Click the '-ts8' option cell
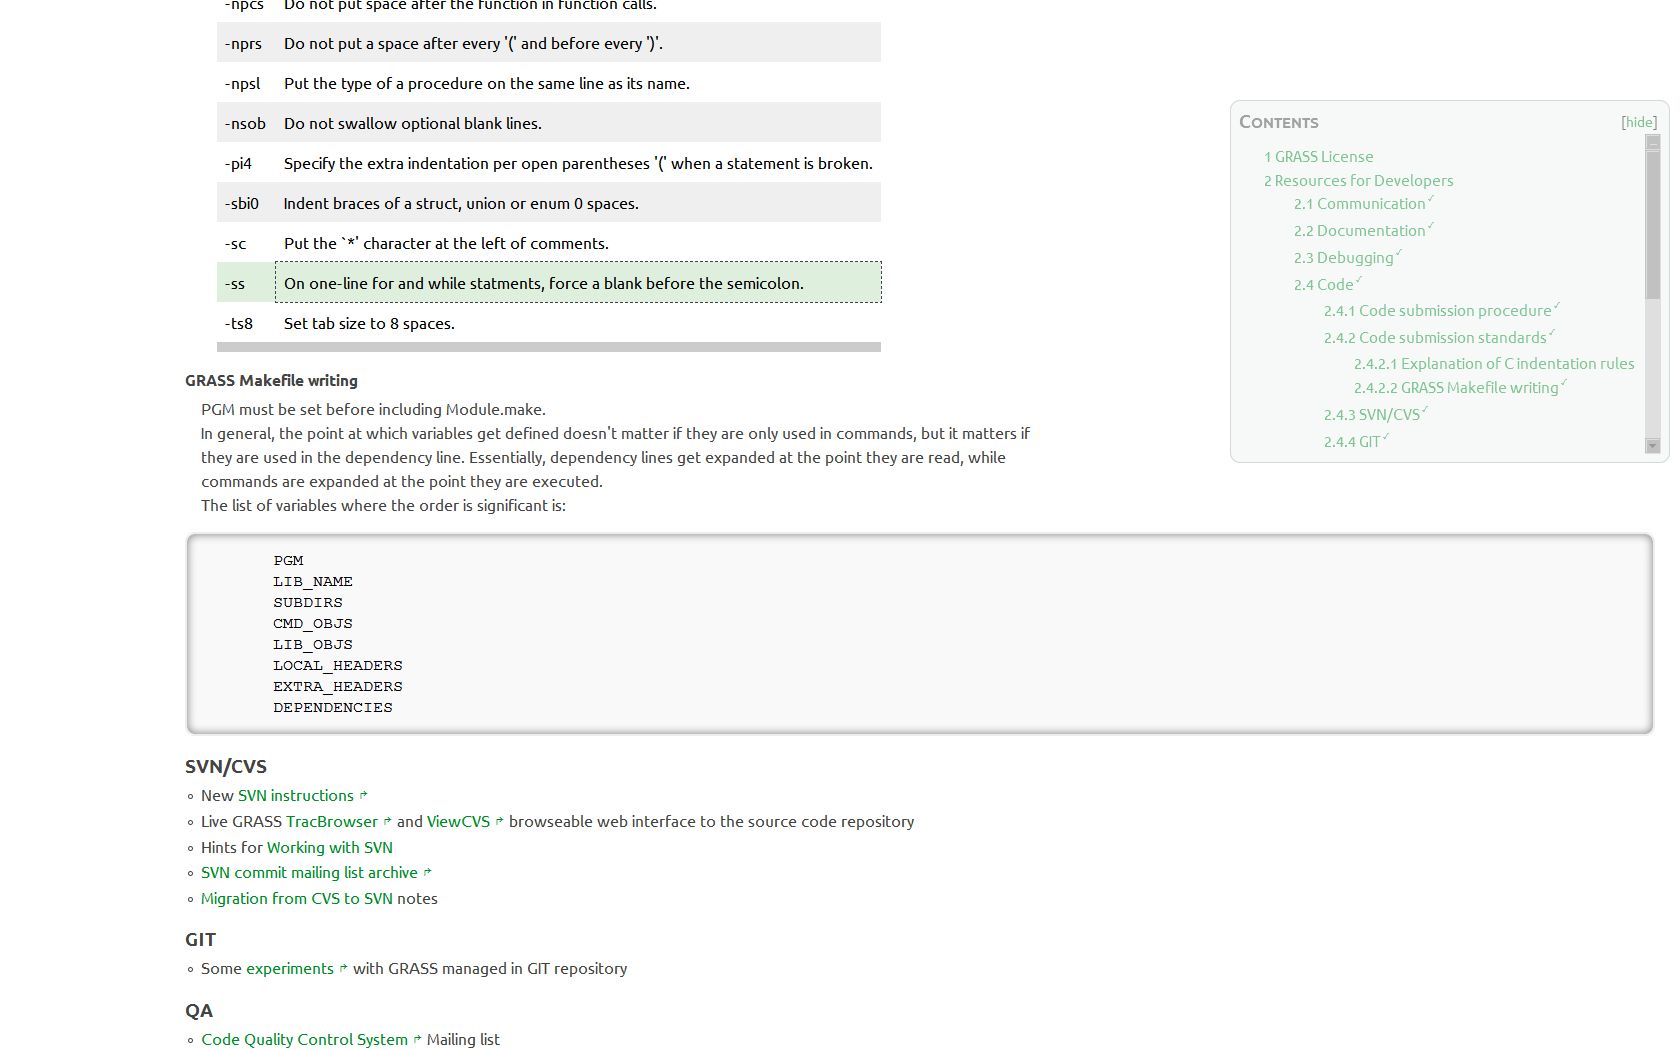This screenshot has height=1050, width=1680. [245, 323]
